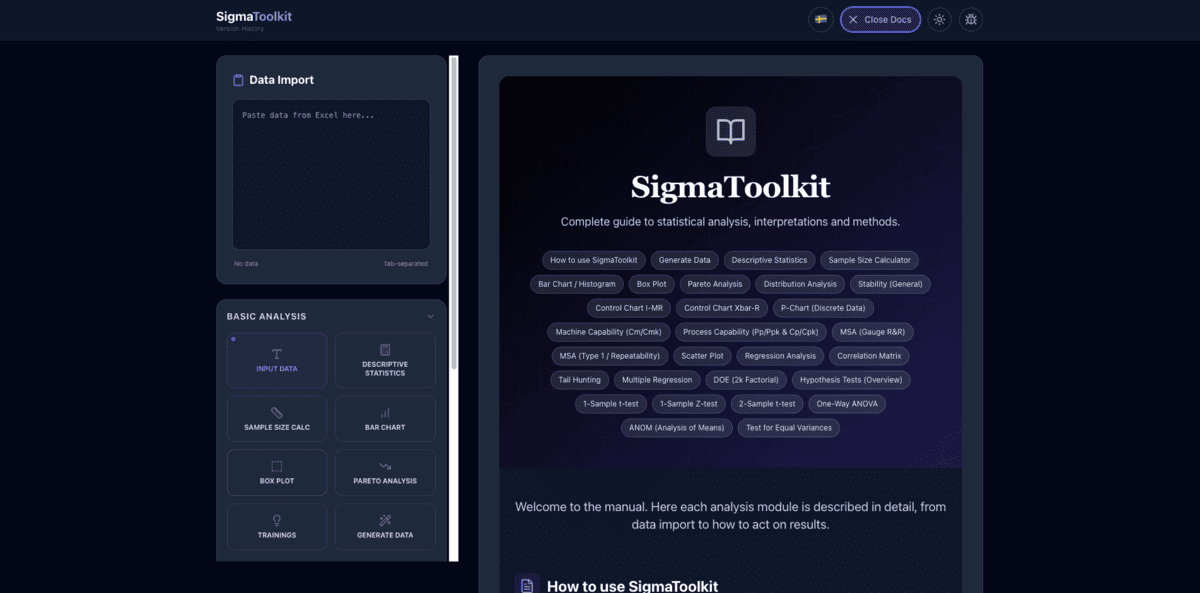This screenshot has width=1200, height=593.
Task: Jump to Regression Analysis chip
Action: coord(781,356)
